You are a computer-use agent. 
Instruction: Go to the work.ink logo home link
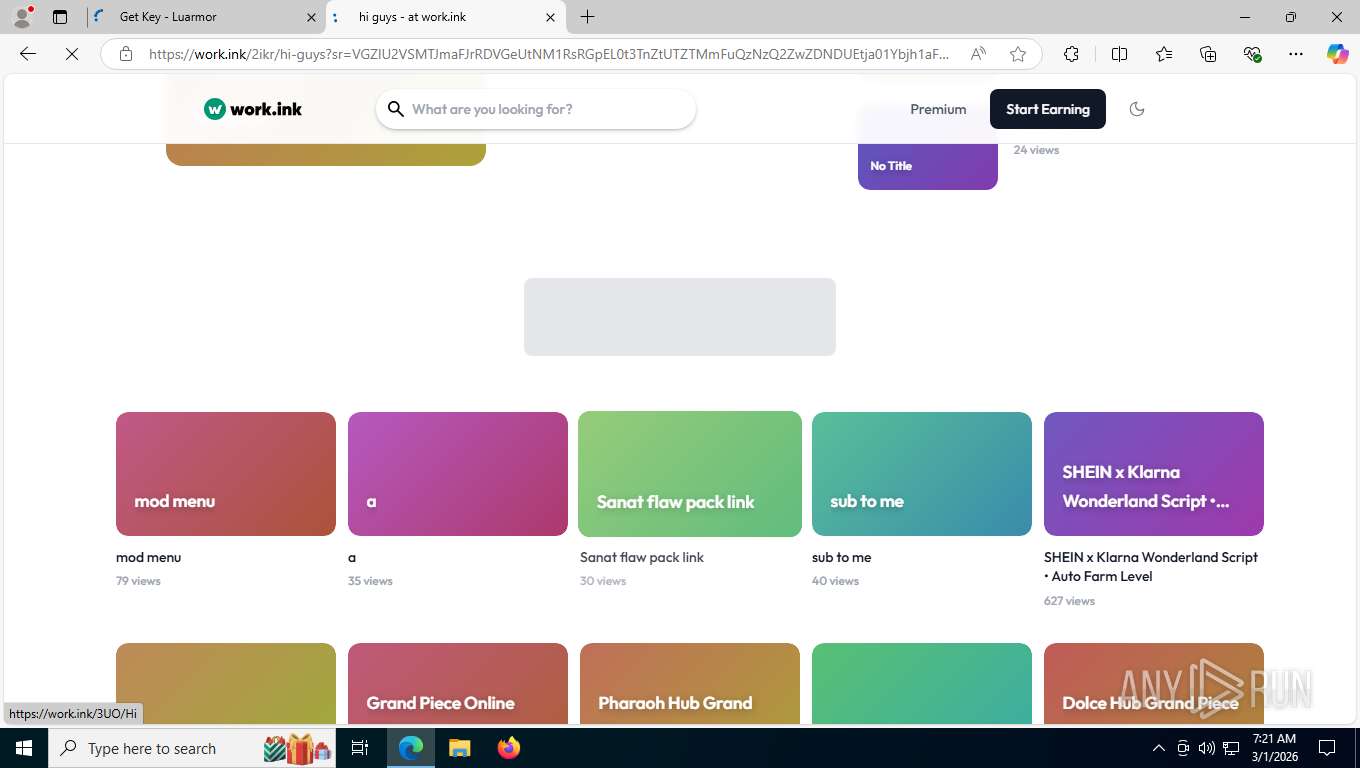coord(253,109)
